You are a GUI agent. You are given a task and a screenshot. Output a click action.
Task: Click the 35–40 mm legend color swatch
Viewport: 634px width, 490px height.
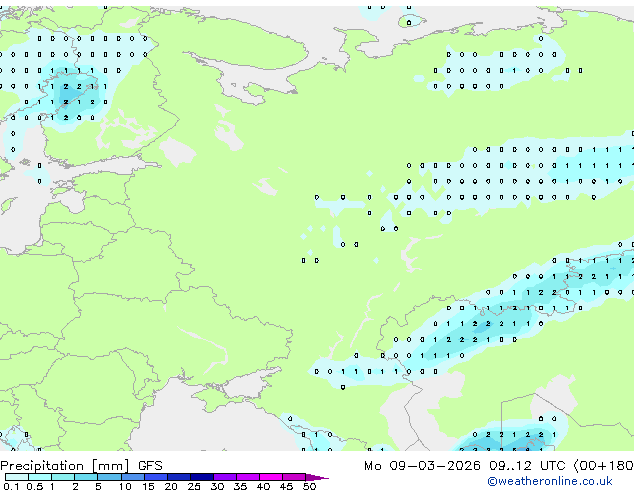(x=248, y=477)
